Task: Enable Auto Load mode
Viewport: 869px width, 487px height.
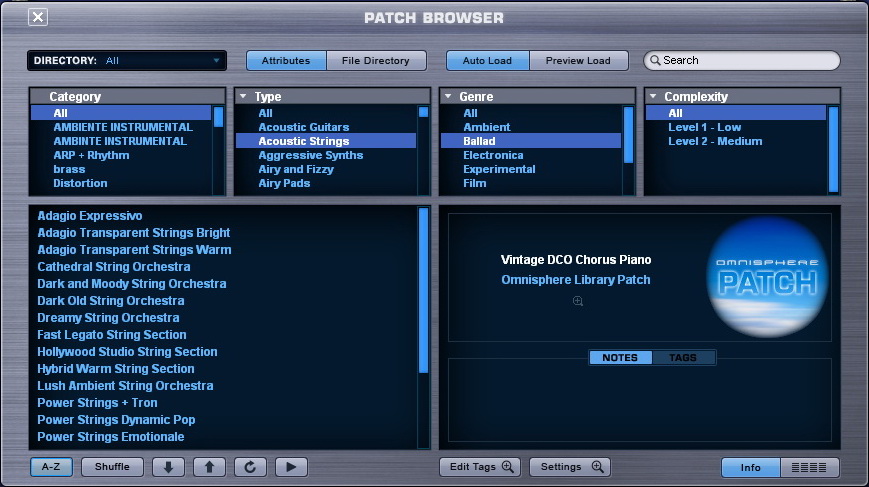Action: (x=487, y=60)
